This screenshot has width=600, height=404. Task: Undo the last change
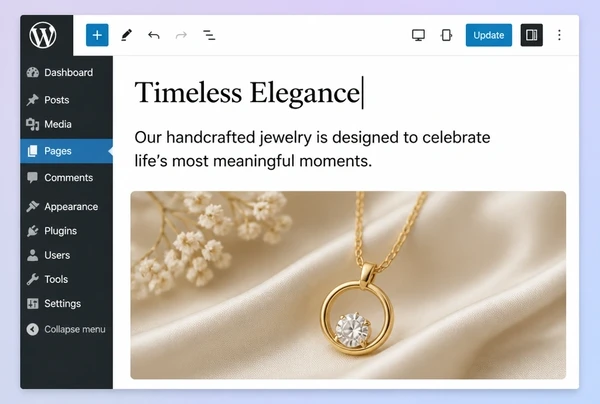click(154, 35)
